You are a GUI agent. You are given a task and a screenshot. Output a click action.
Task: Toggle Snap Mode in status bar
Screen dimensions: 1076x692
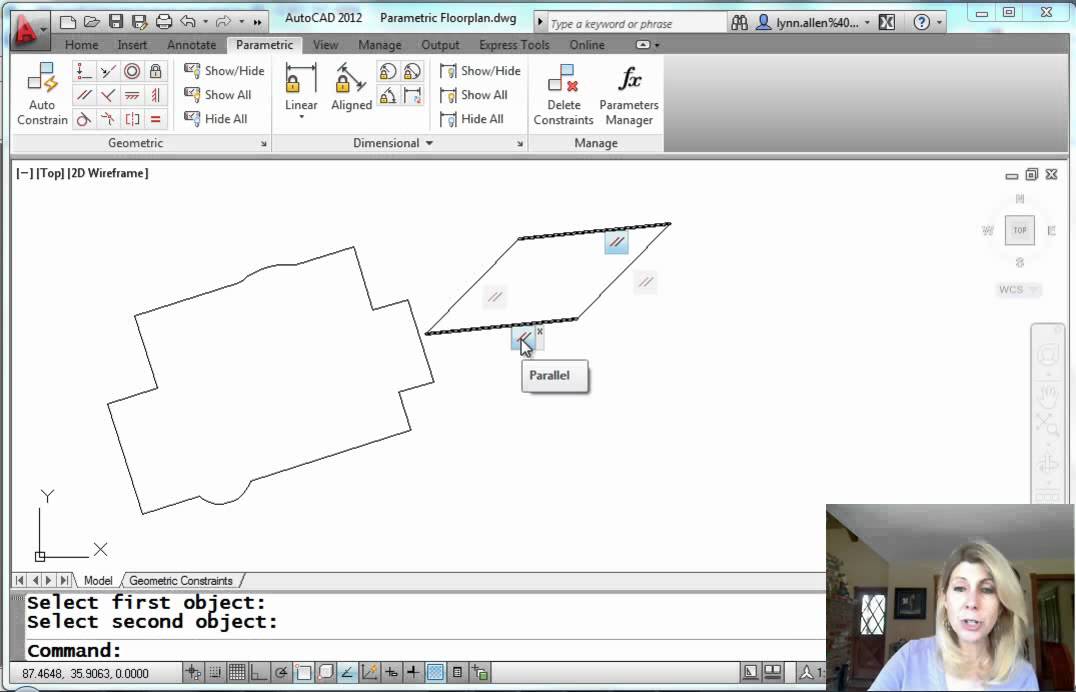[x=215, y=672]
